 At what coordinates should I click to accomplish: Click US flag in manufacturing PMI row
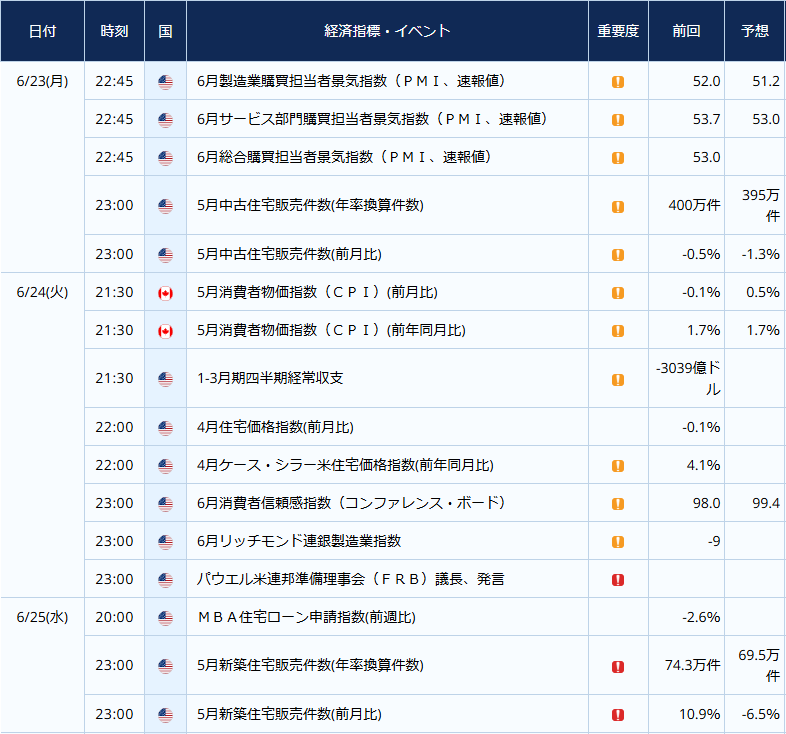(x=165, y=82)
